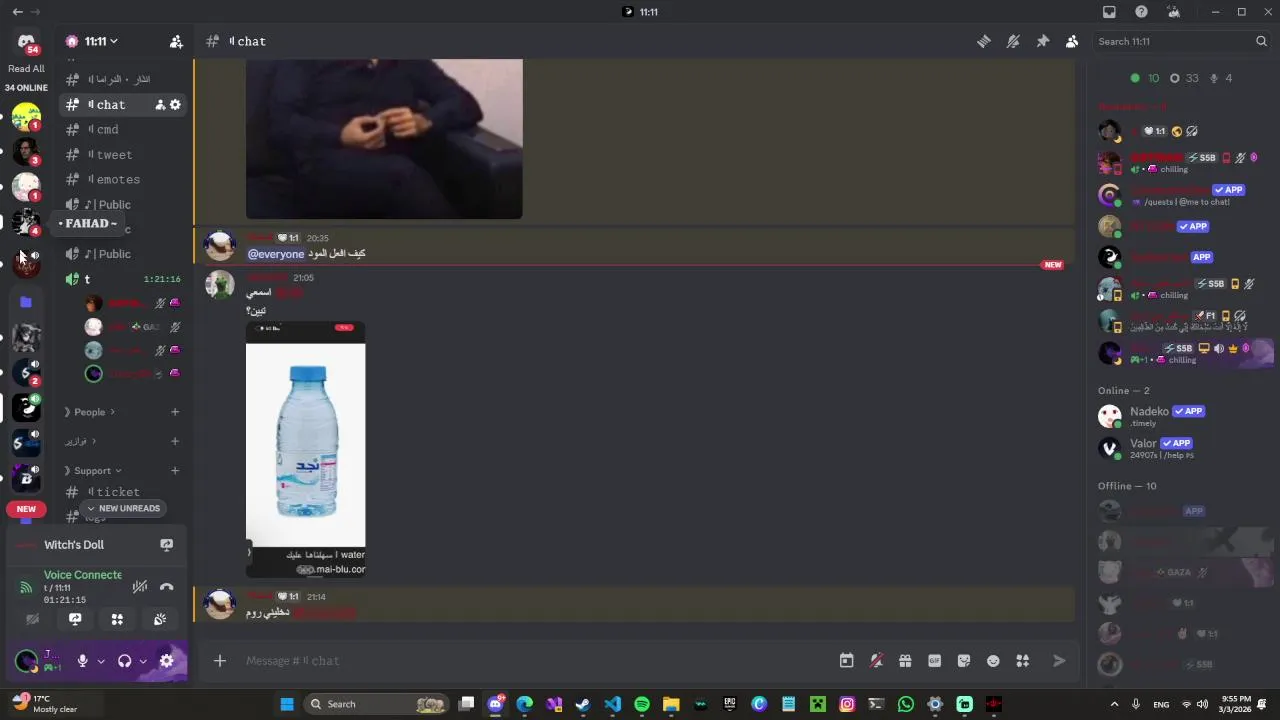Open Spotify from the Windows taskbar
This screenshot has width=1280, height=720.
click(x=642, y=704)
